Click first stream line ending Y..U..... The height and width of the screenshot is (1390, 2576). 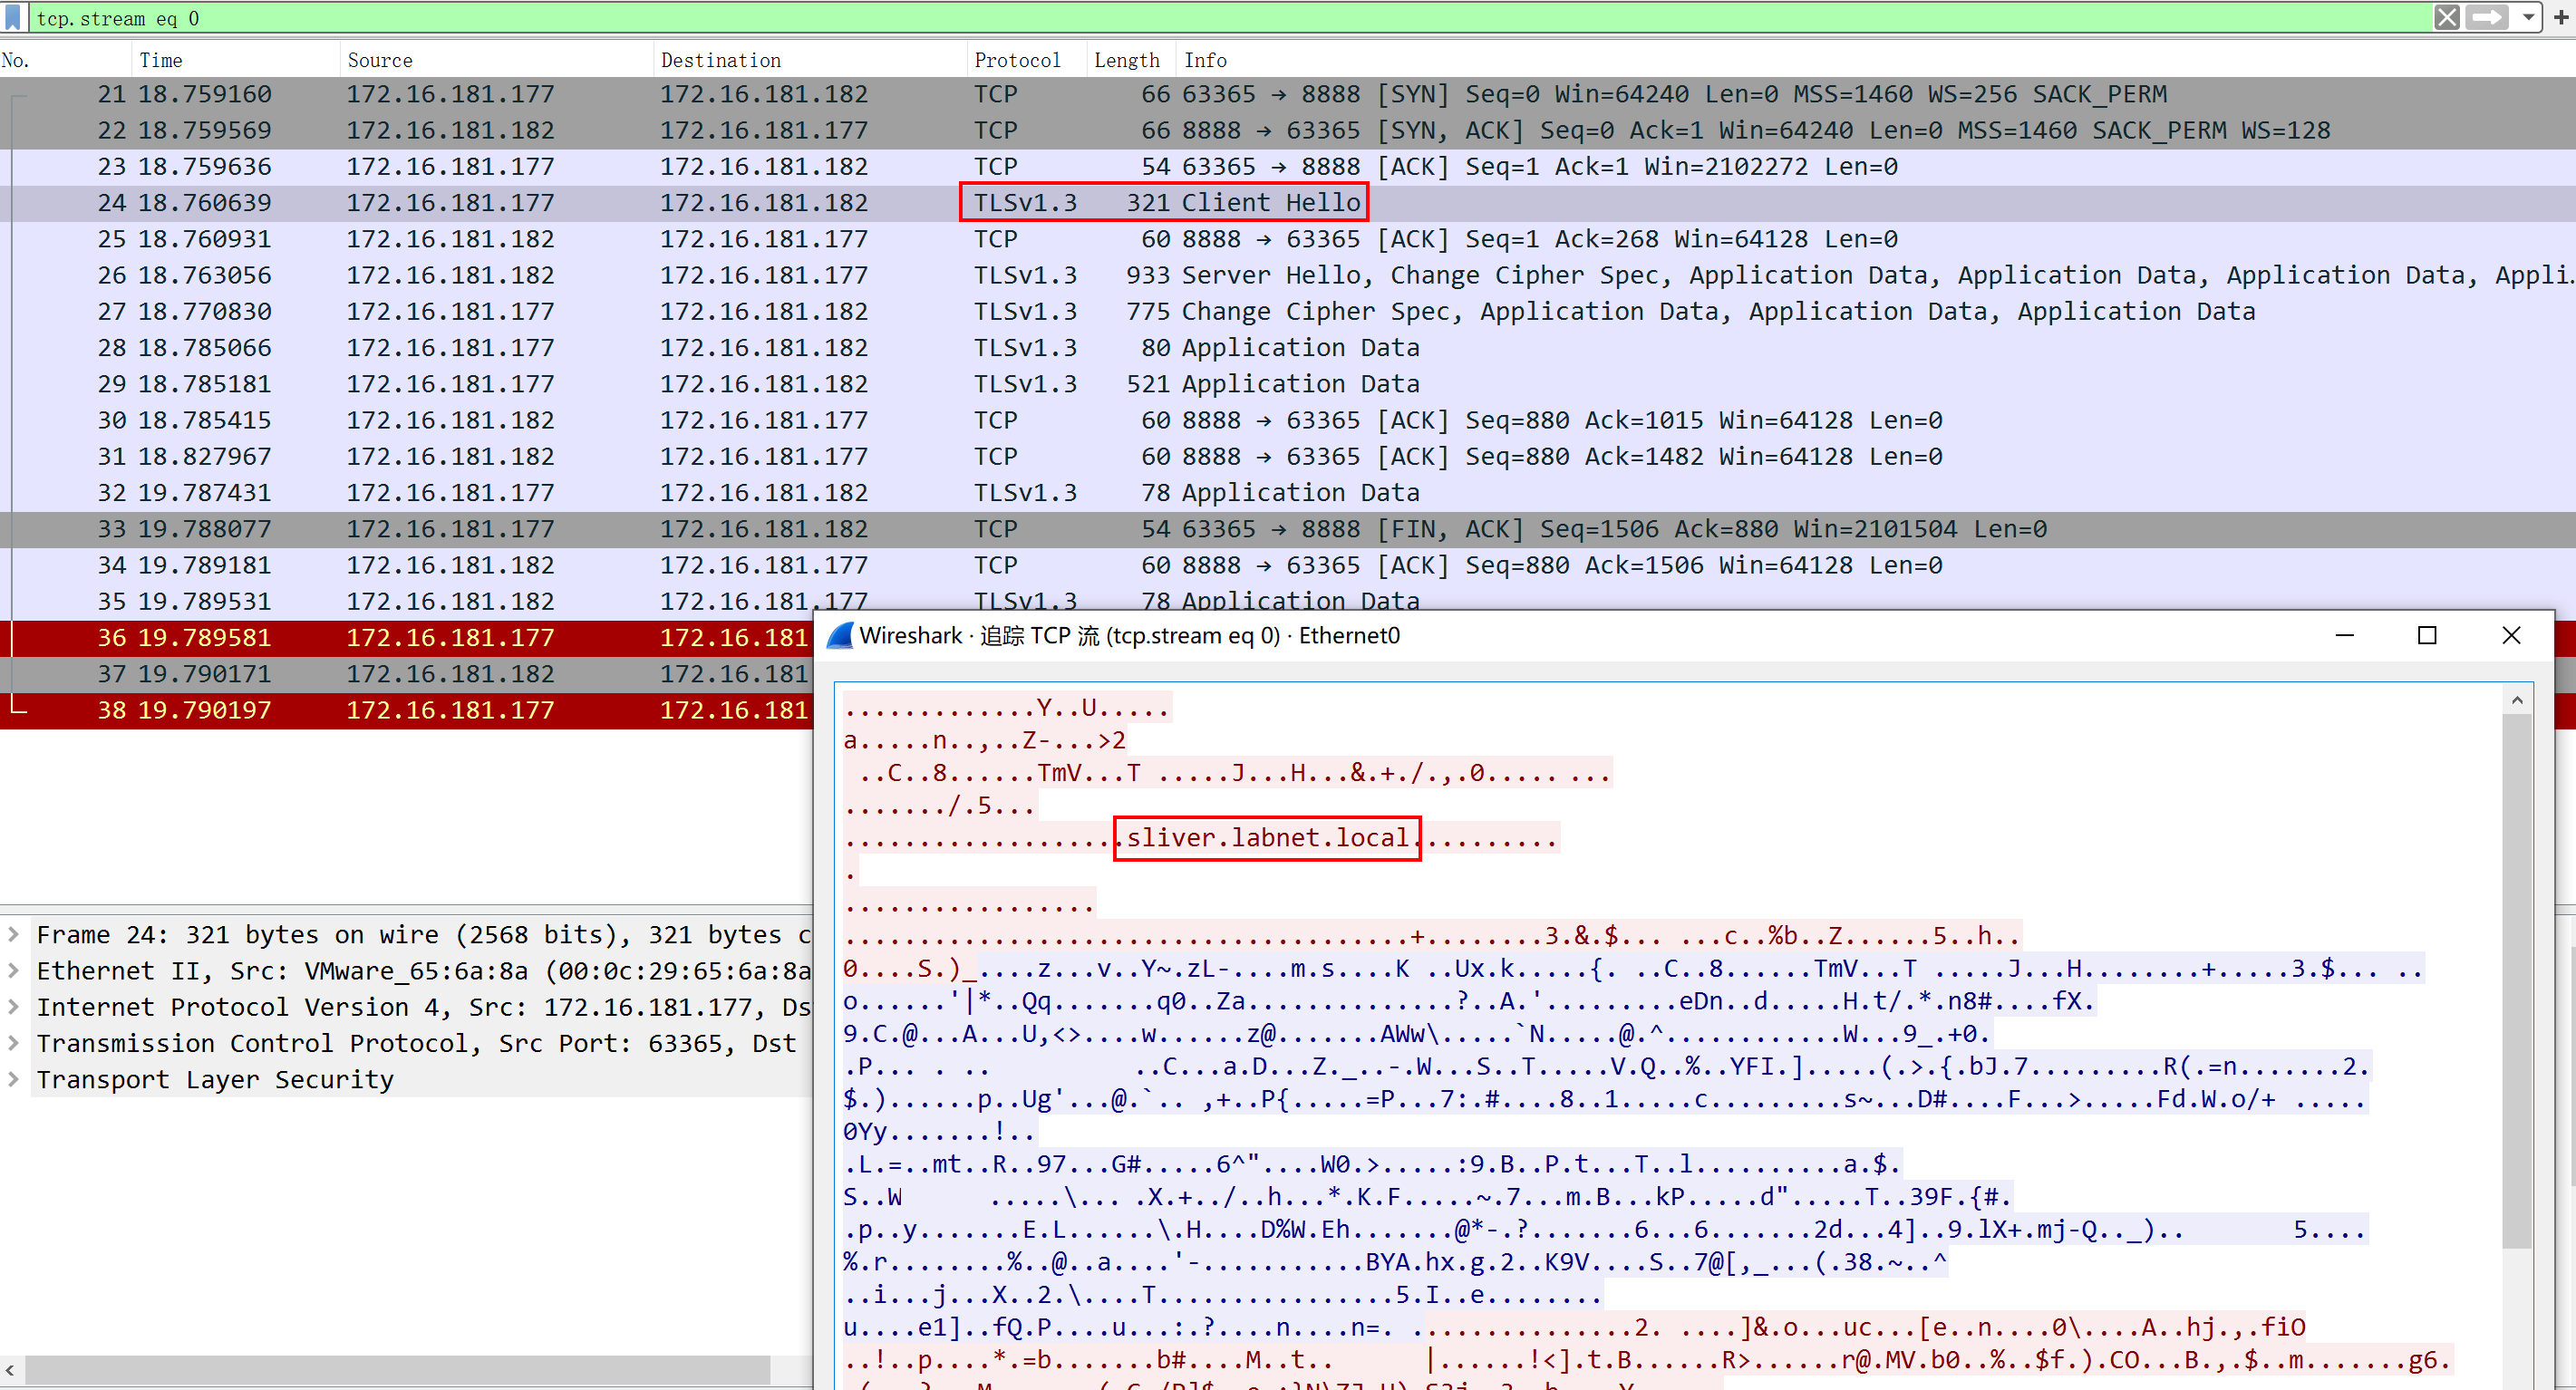click(1007, 708)
